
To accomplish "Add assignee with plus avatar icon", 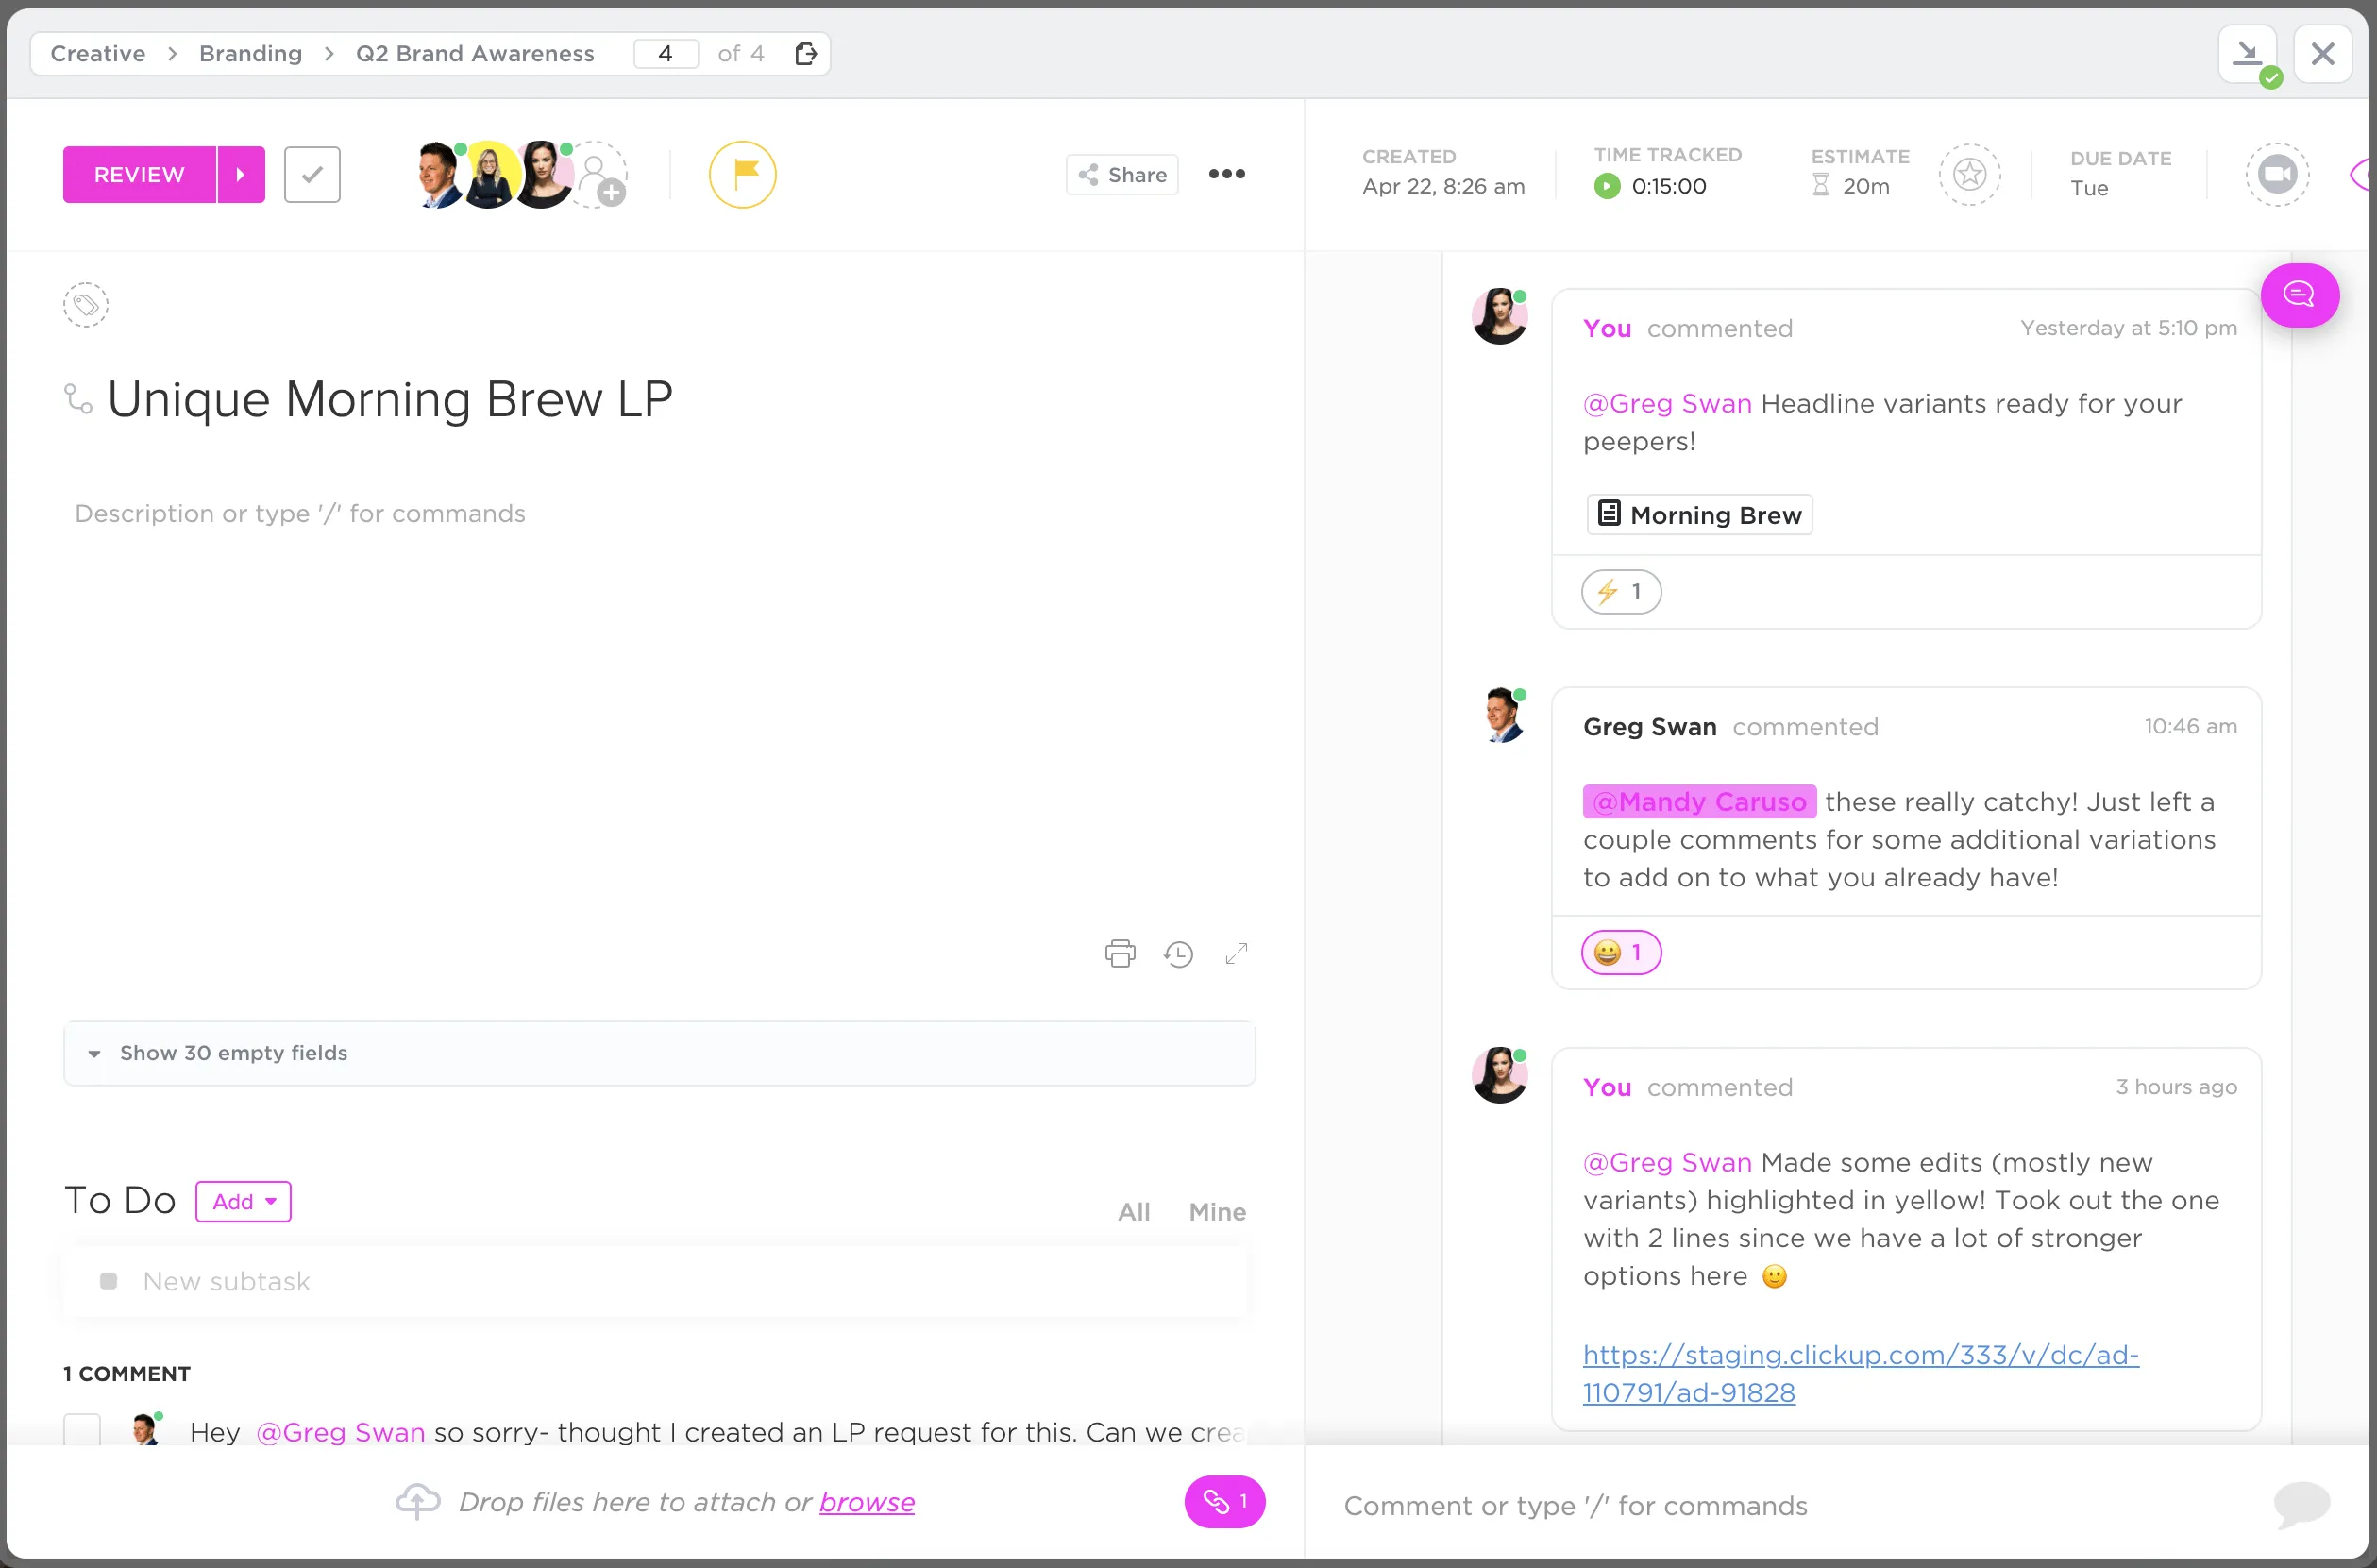I will tap(598, 175).
